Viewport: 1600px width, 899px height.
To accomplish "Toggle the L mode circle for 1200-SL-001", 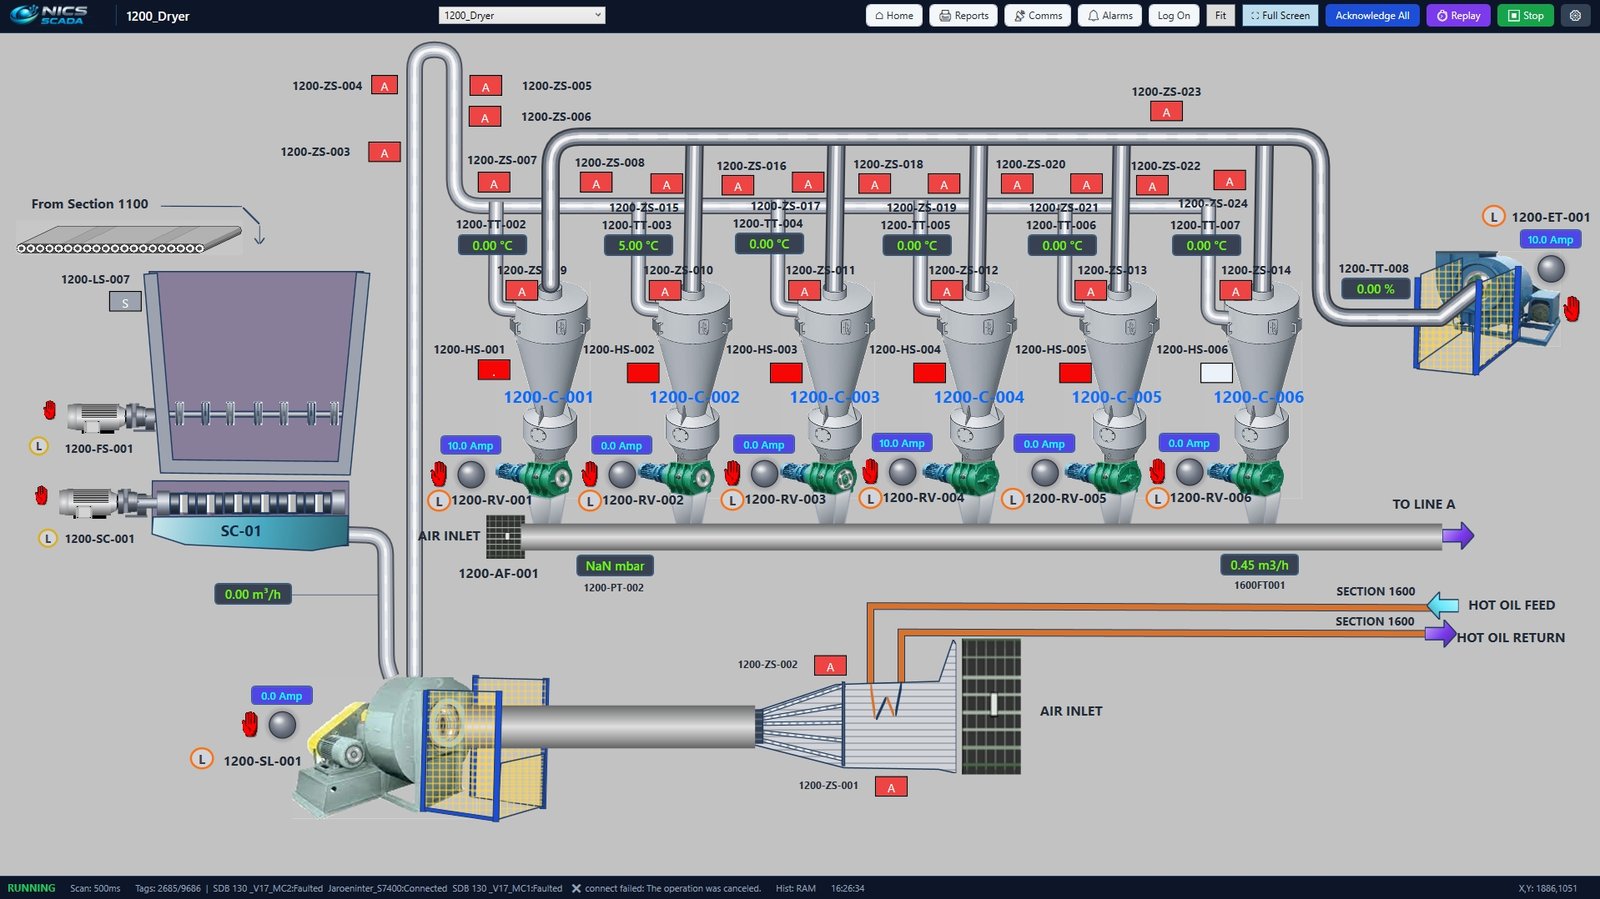I will (202, 759).
